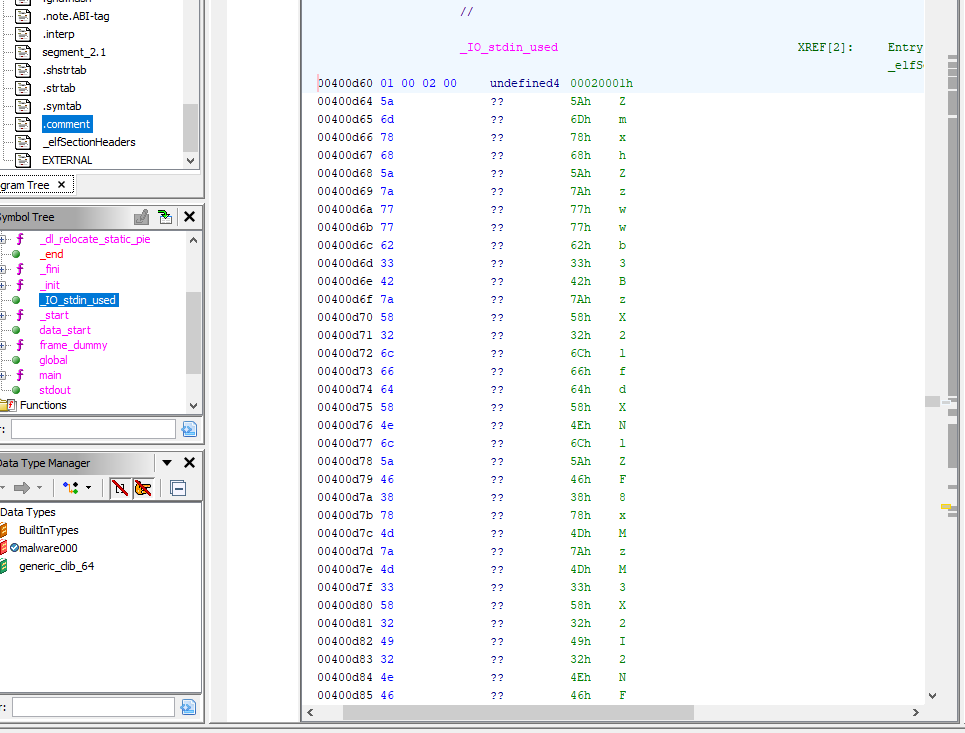Click the malware000 archive book icon
The image size is (965, 733).
coord(4,548)
